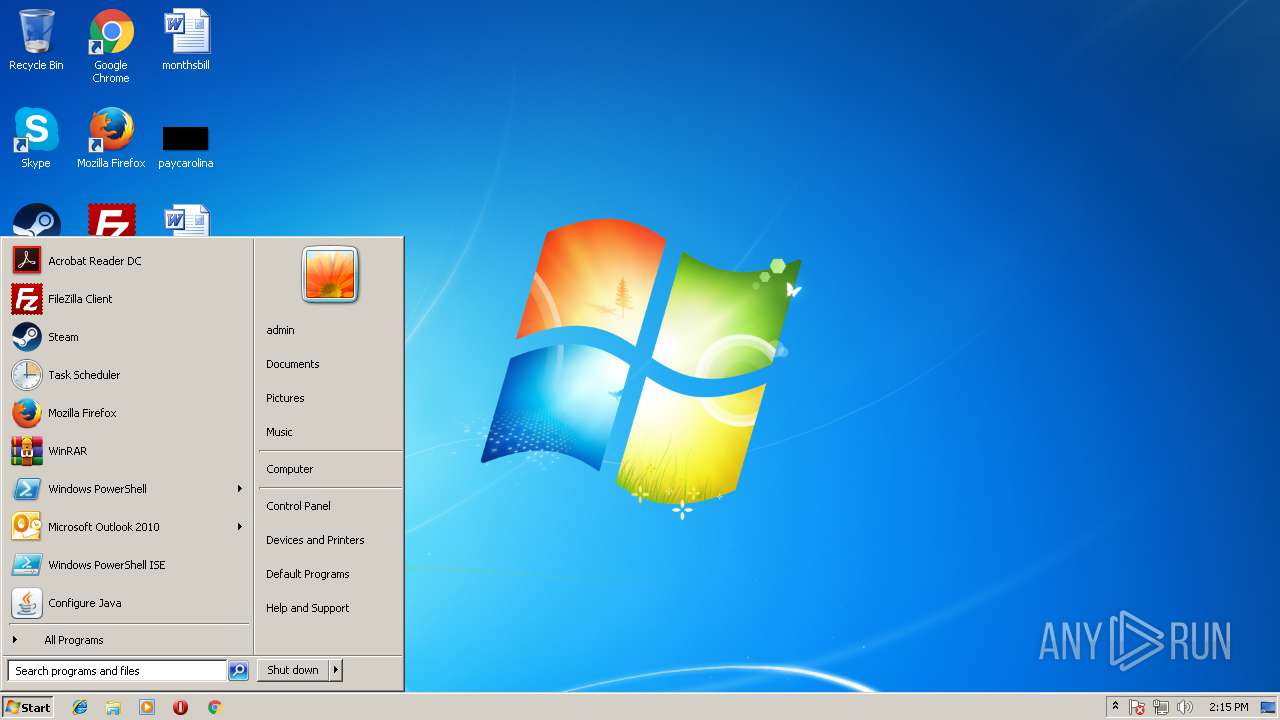
Task: Open Mozilla Firefox desktop shortcut
Action: (x=111, y=138)
